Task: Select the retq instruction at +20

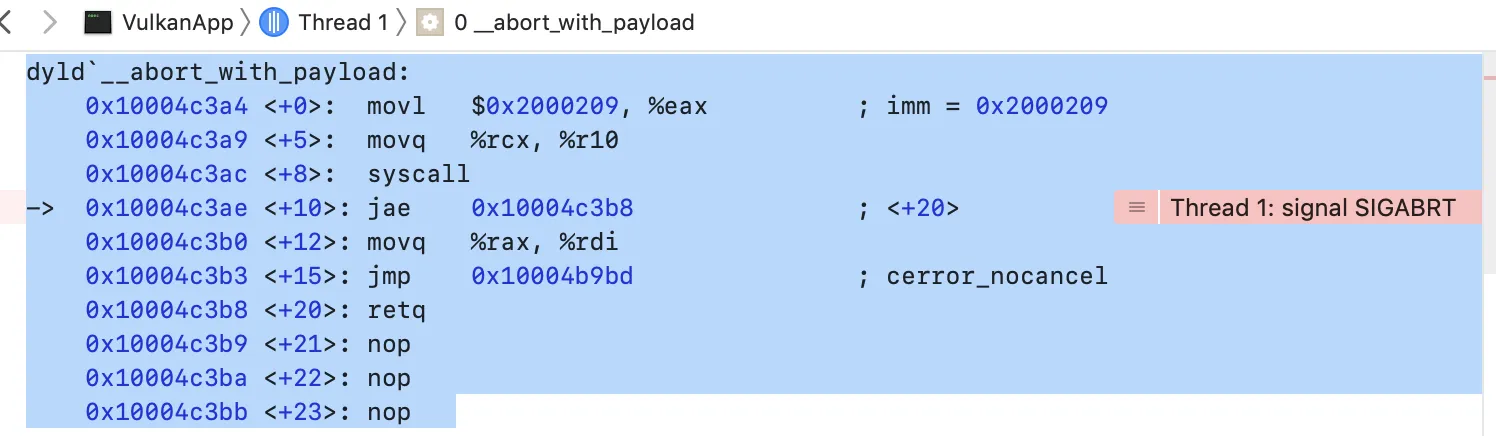Action: click(x=753, y=310)
